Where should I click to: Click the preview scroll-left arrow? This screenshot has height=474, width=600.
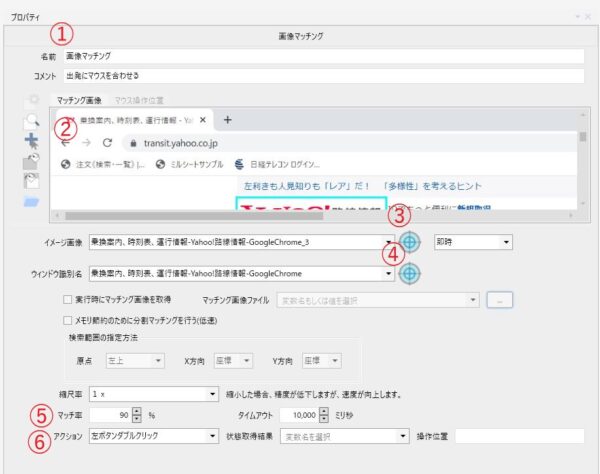tap(57, 216)
